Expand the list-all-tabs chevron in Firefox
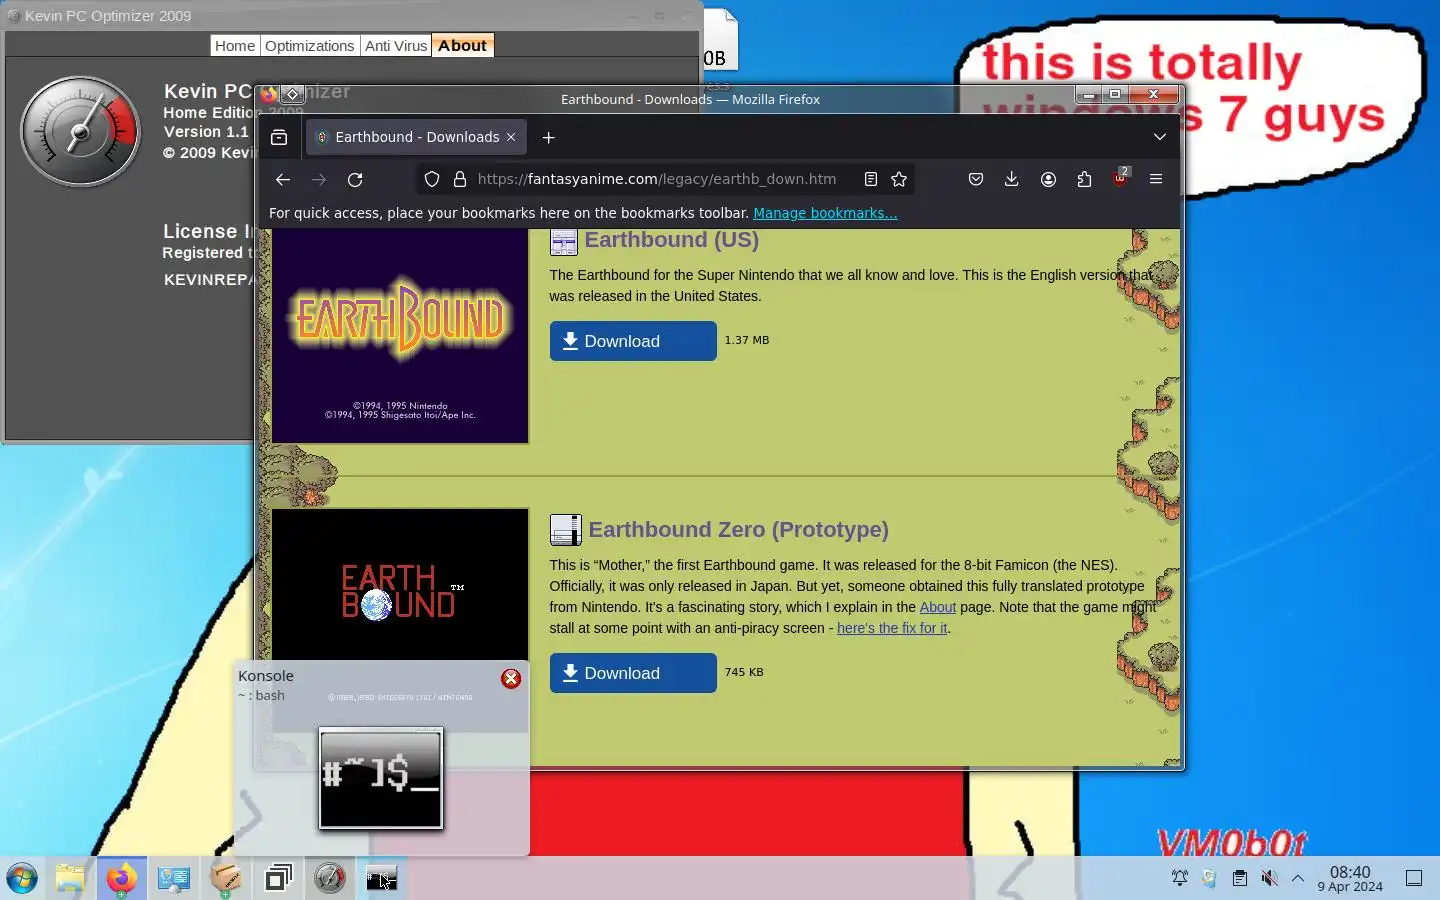Screen dimensions: 1440x900 click(1160, 137)
